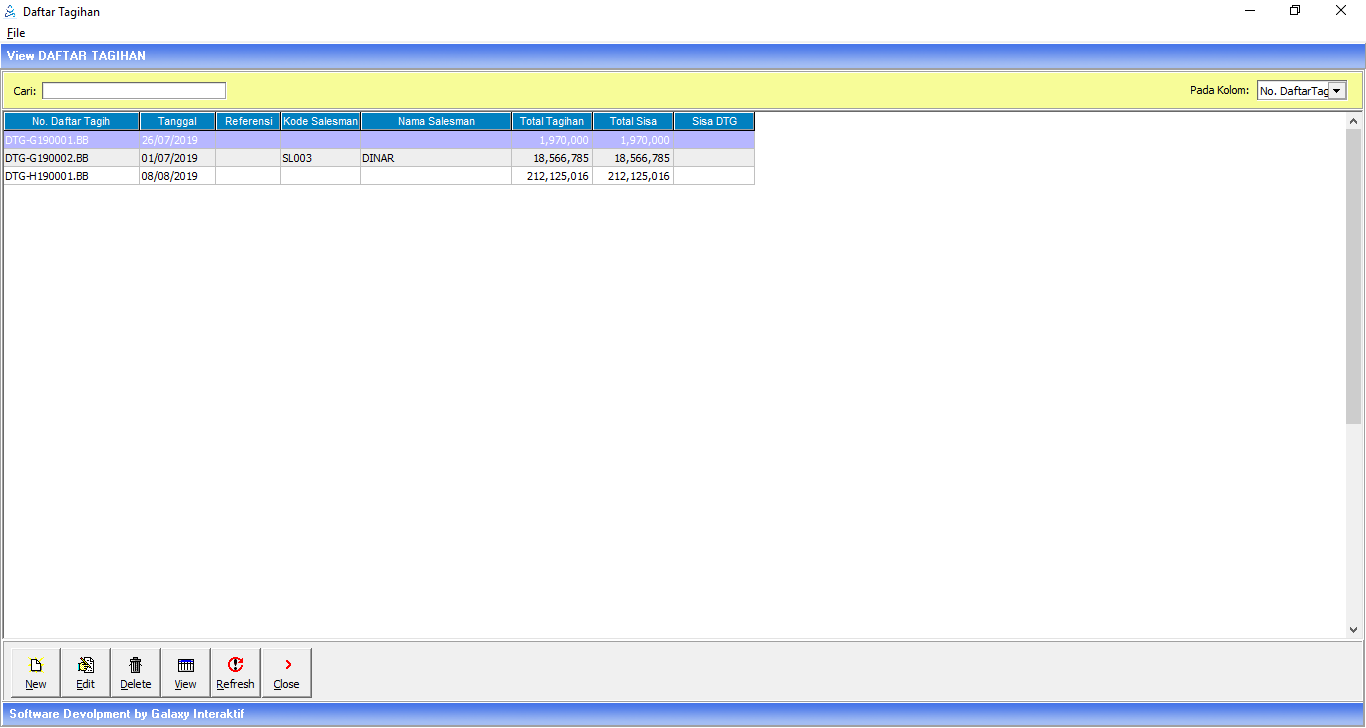Image resolution: width=1366 pixels, height=728 pixels.
Task: Click into the Cari search field
Action: click(134, 91)
